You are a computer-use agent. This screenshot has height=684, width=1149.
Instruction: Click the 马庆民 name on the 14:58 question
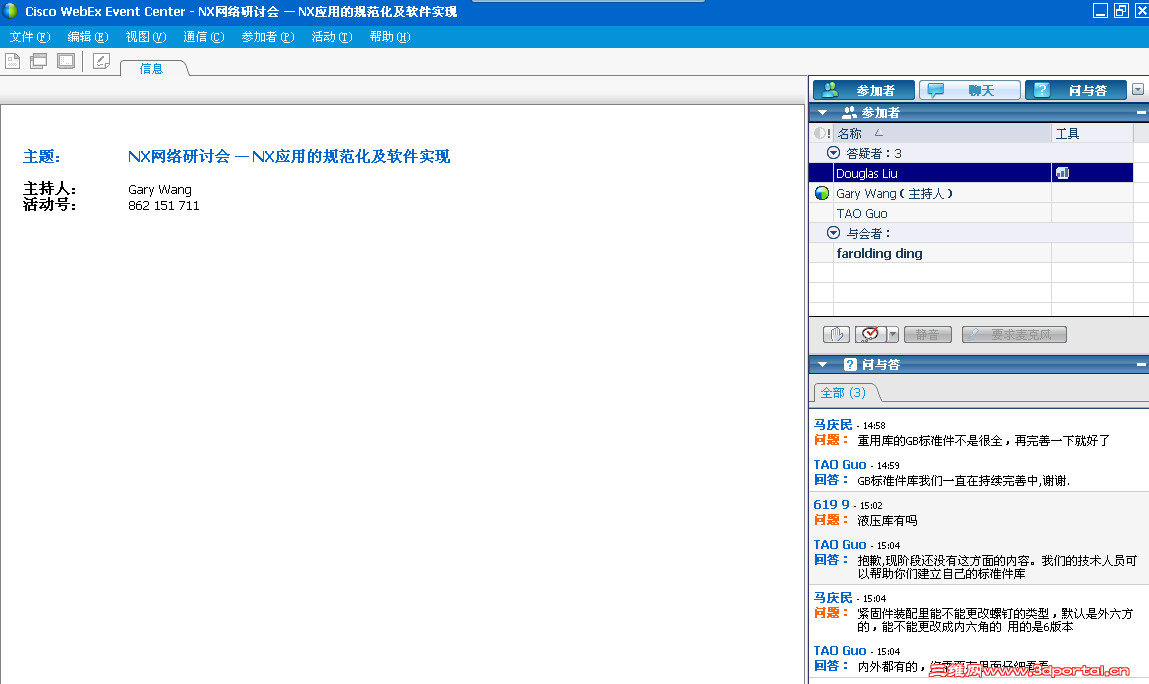[833, 424]
